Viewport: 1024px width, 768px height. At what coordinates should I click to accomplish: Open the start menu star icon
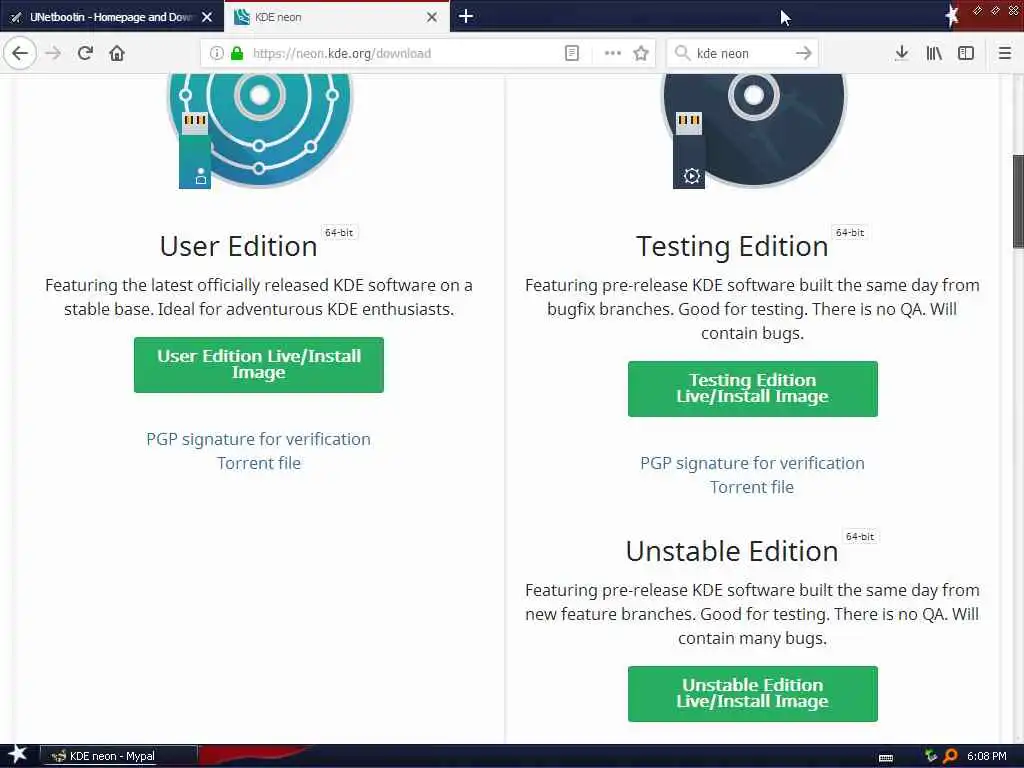[x=17, y=755]
